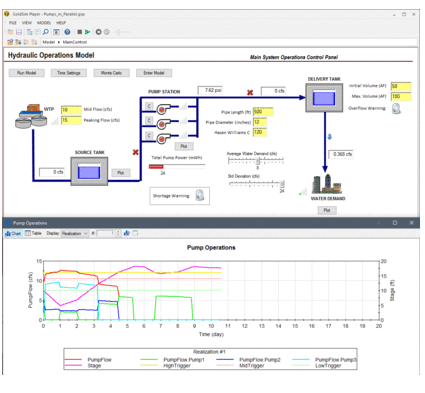This screenshot has width=425, height=393.
Task: Open the Display Realization dropdown
Action: (x=74, y=233)
